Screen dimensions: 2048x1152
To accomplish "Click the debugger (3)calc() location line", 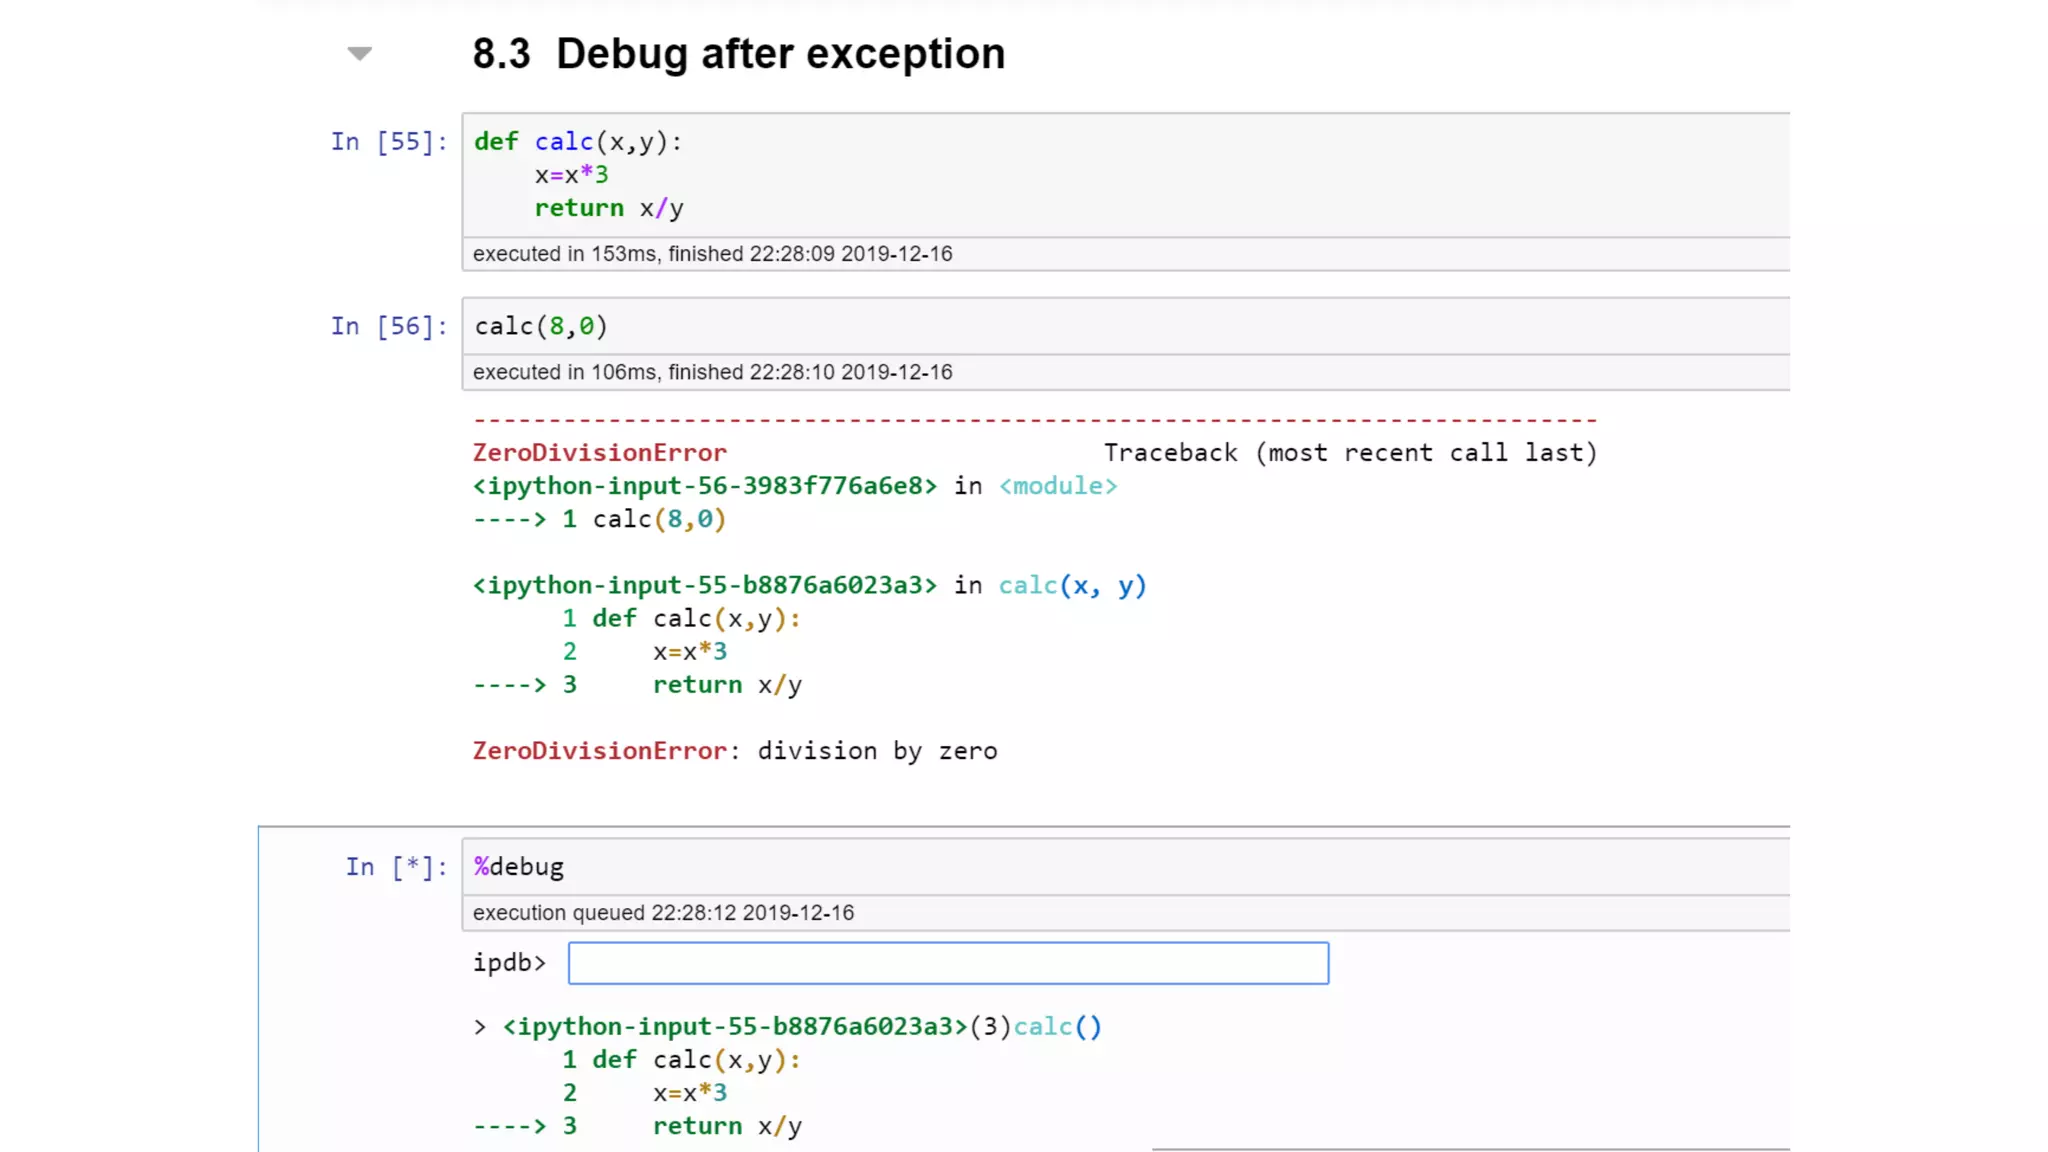I will pyautogui.click(x=787, y=1027).
